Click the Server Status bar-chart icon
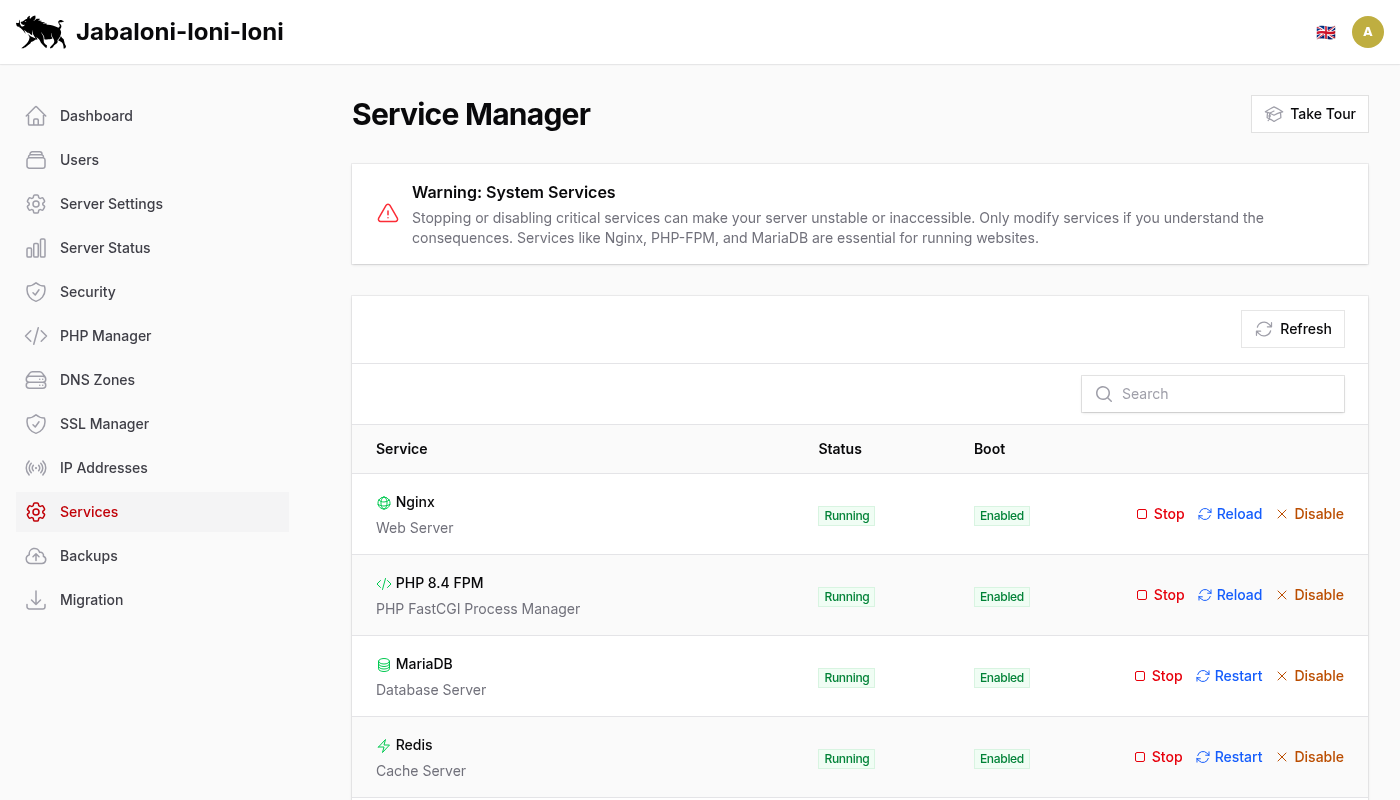Screen dimensions: 1400x800 (x=36, y=247)
